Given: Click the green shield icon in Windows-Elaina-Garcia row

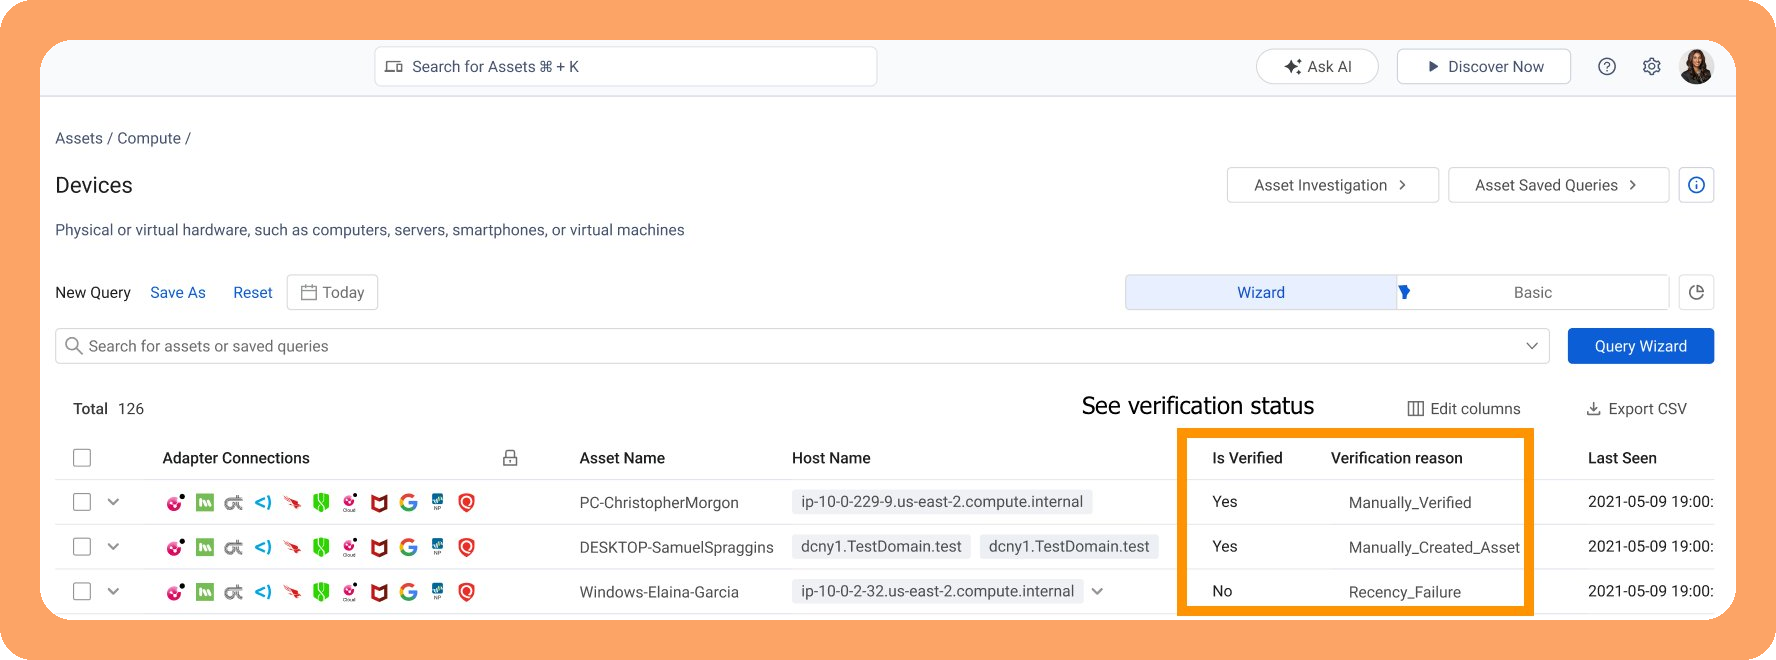Looking at the screenshot, I should (x=321, y=592).
